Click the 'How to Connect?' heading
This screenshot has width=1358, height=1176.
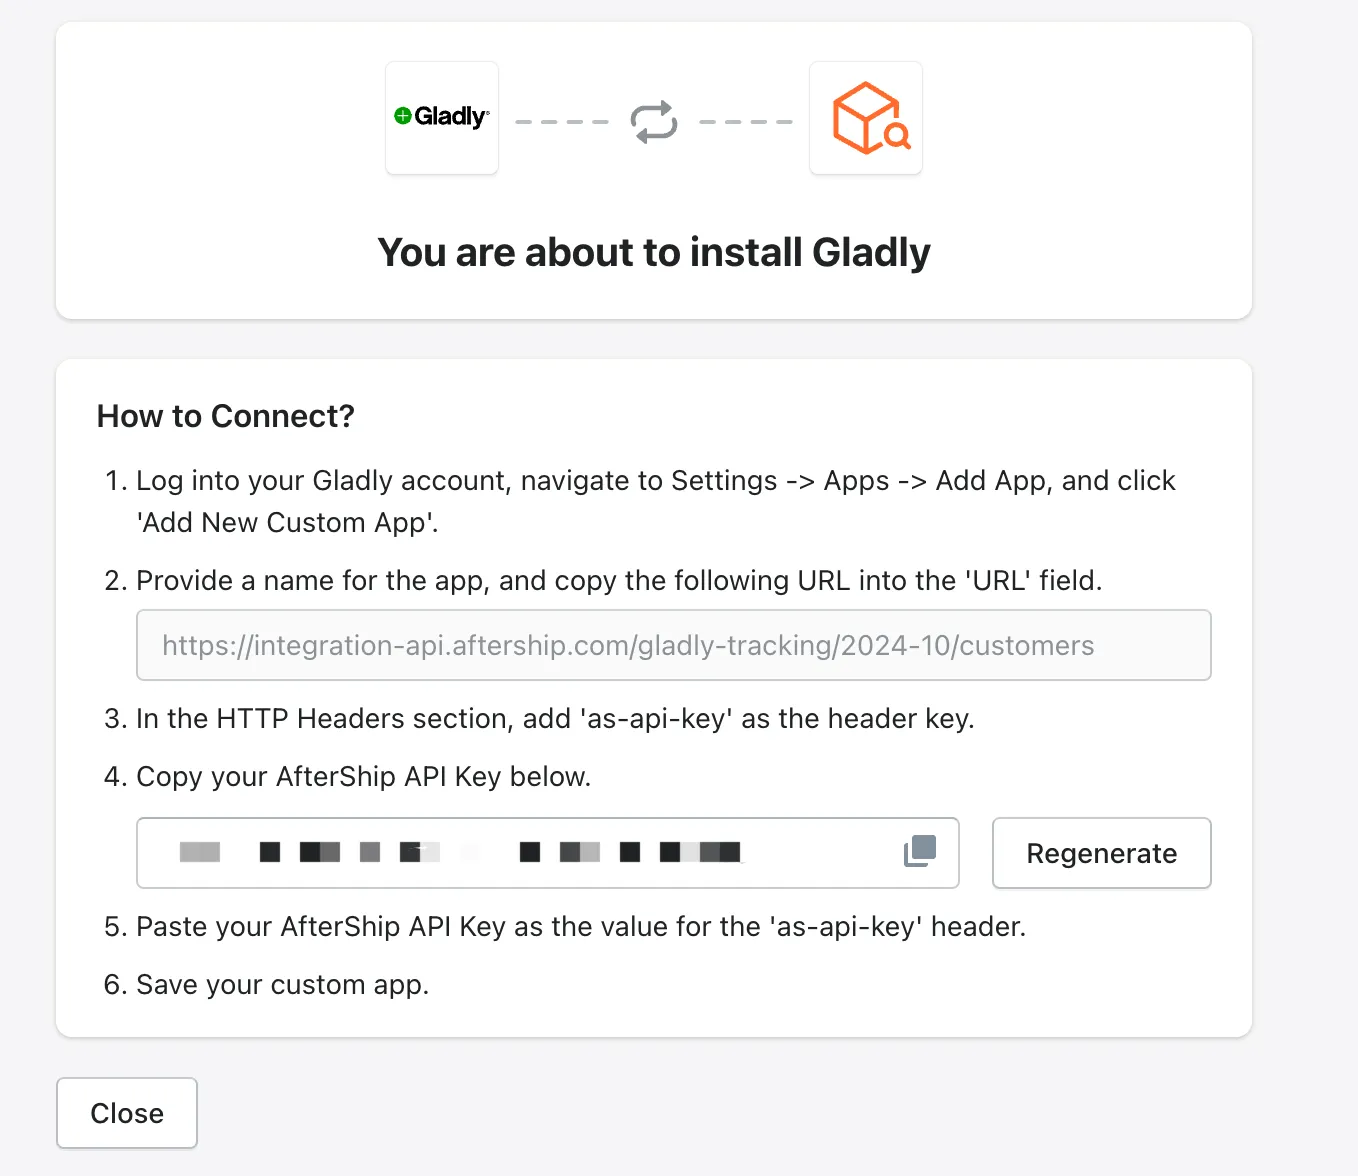(x=225, y=416)
